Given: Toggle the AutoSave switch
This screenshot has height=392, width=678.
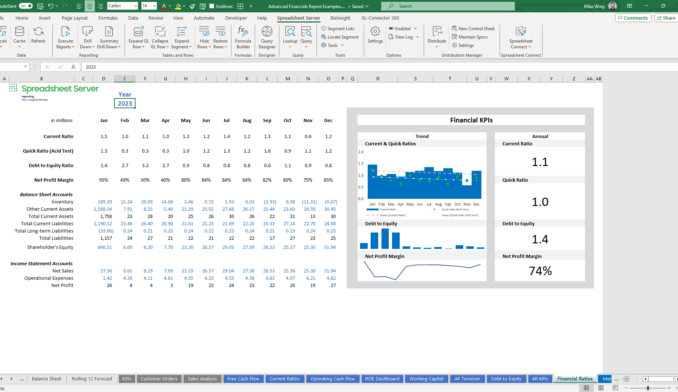Looking at the screenshot, I should pos(26,6).
